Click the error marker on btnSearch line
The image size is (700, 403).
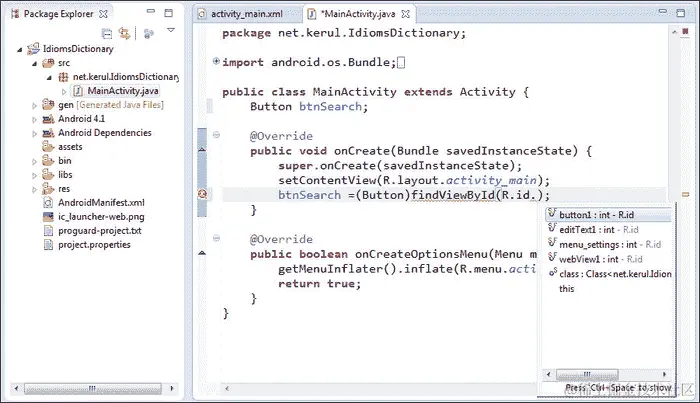click(202, 194)
